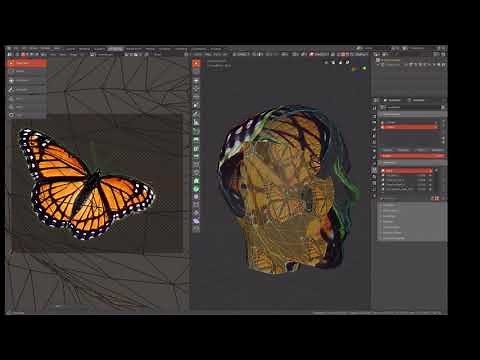Select the Smooth vertices tool
This screenshot has width=480, height=360.
[x=196, y=197]
